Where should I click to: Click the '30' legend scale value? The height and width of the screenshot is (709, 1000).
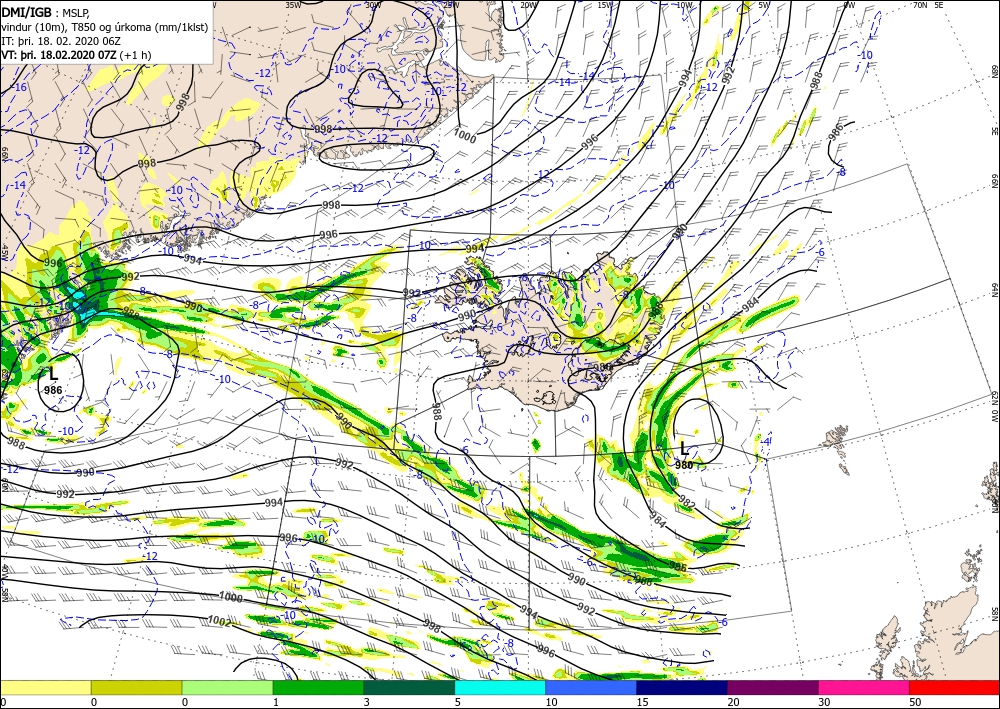coord(824,702)
